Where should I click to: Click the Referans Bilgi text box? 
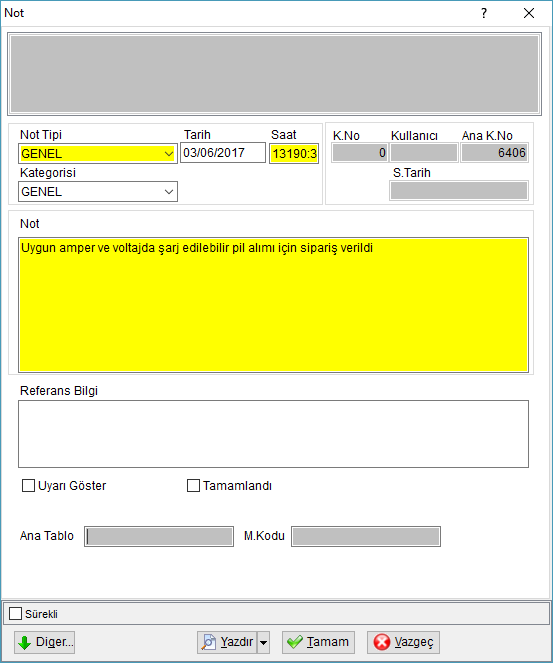(x=273, y=434)
